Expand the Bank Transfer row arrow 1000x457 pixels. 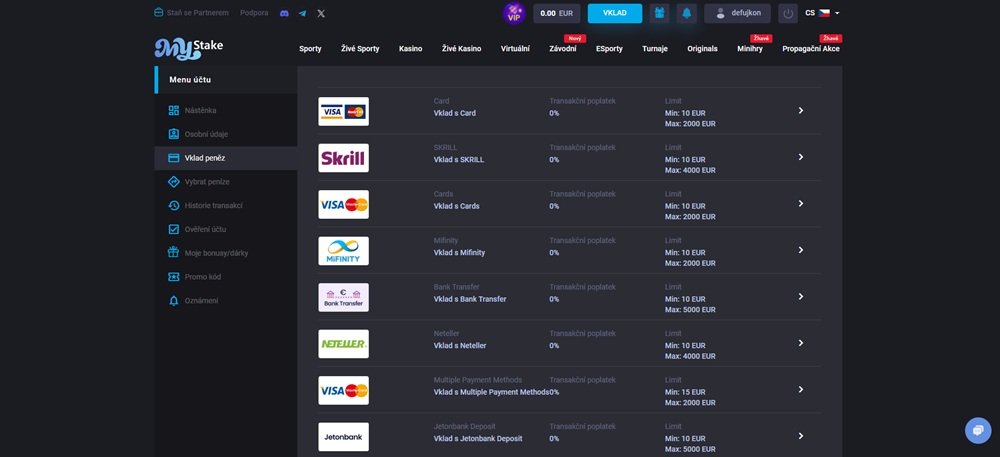[801, 296]
